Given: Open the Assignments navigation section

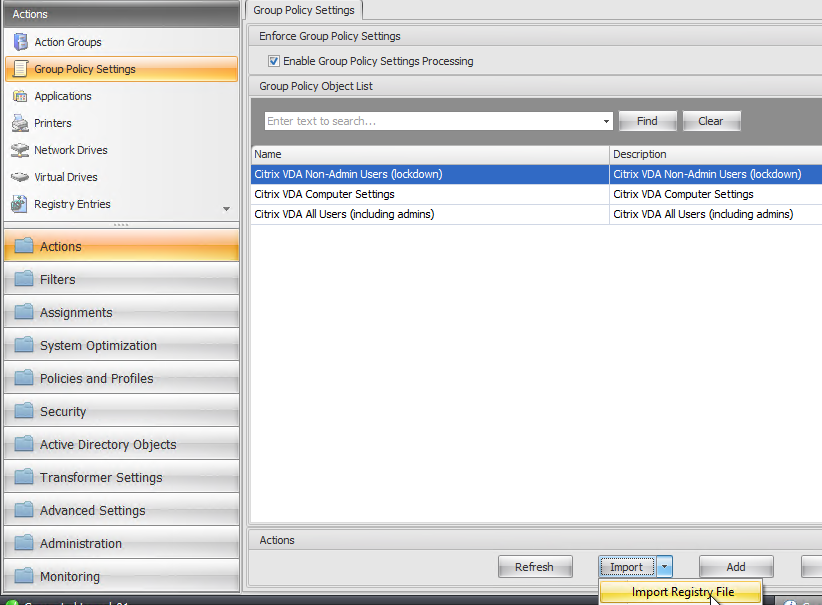Looking at the screenshot, I should pos(122,312).
